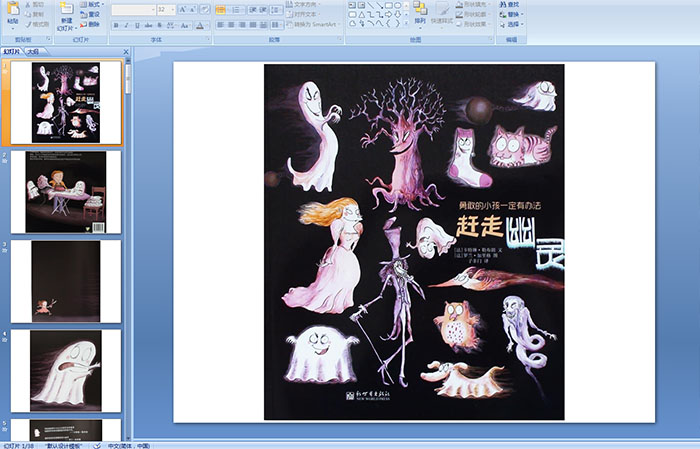This screenshot has height=449, width=700.
Task: Center the text
Action: (231, 25)
